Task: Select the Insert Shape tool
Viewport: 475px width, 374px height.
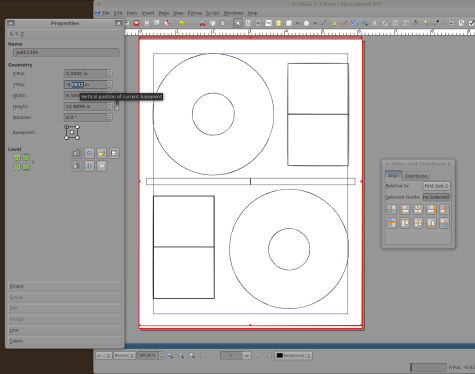Action: click(289, 23)
